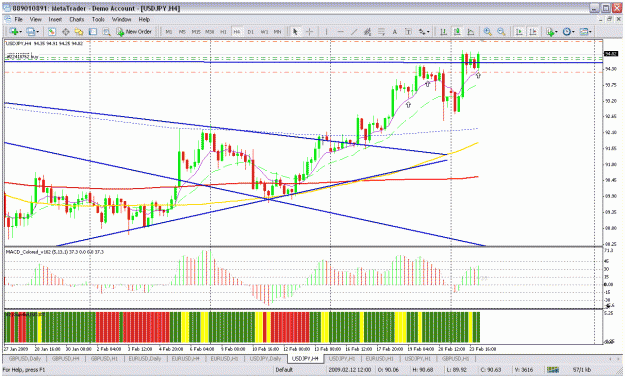Open the Profiles toolbar icon
The image size is (625, 376).
(x=30, y=31)
